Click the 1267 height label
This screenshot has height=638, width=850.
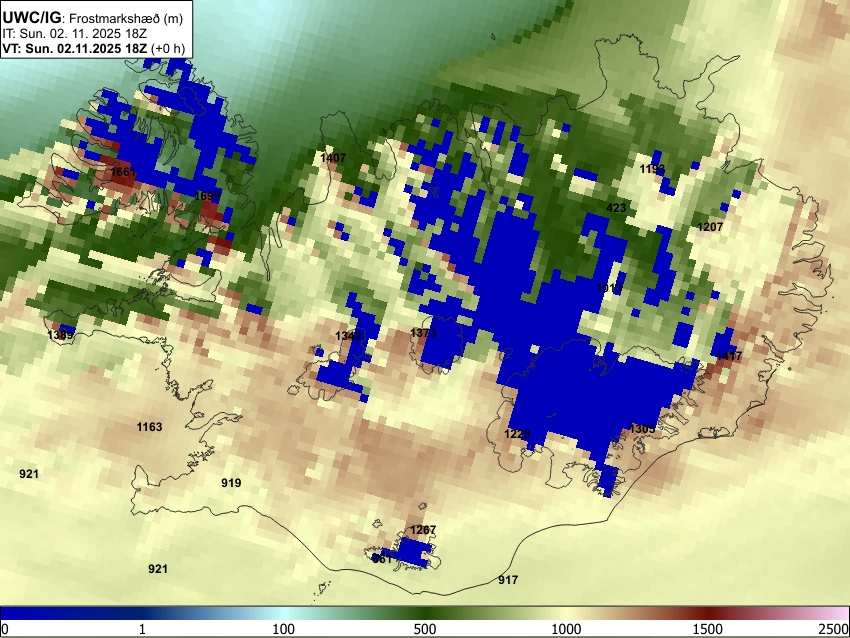[x=423, y=530]
